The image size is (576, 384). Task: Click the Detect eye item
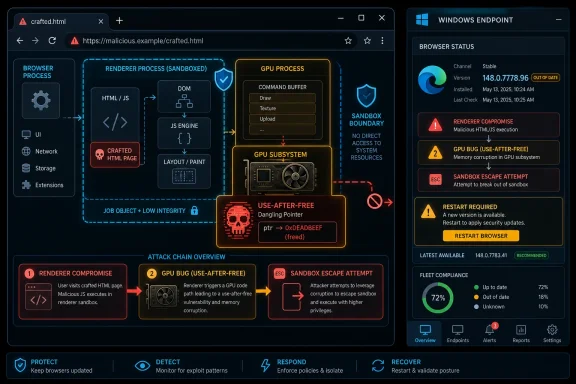[x=181, y=366]
